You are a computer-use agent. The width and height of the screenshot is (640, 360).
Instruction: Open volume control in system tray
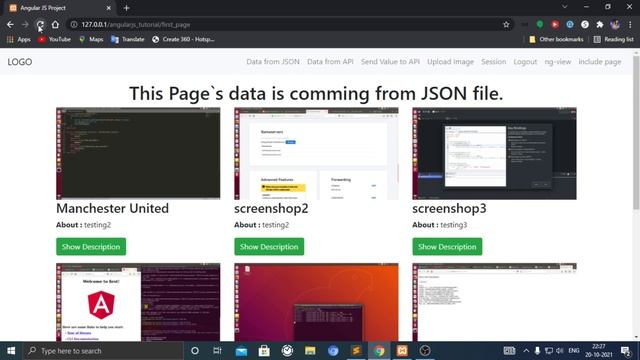pyautogui.click(x=560, y=351)
